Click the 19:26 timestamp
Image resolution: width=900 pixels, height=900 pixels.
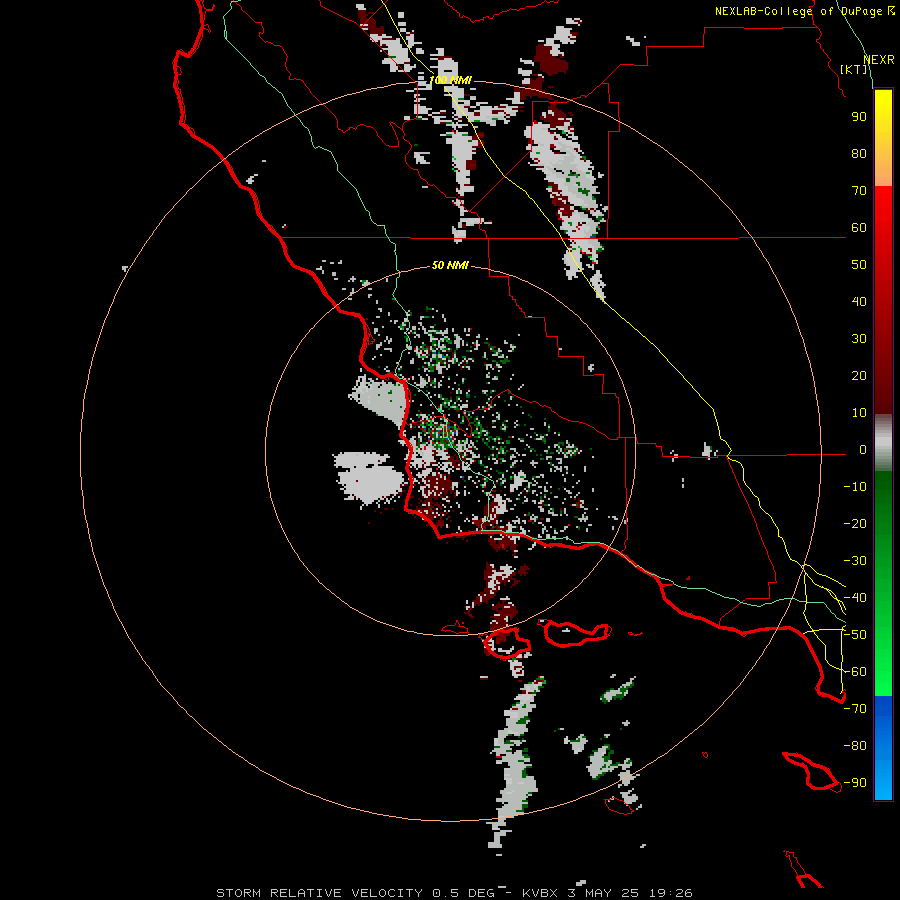click(x=671, y=893)
